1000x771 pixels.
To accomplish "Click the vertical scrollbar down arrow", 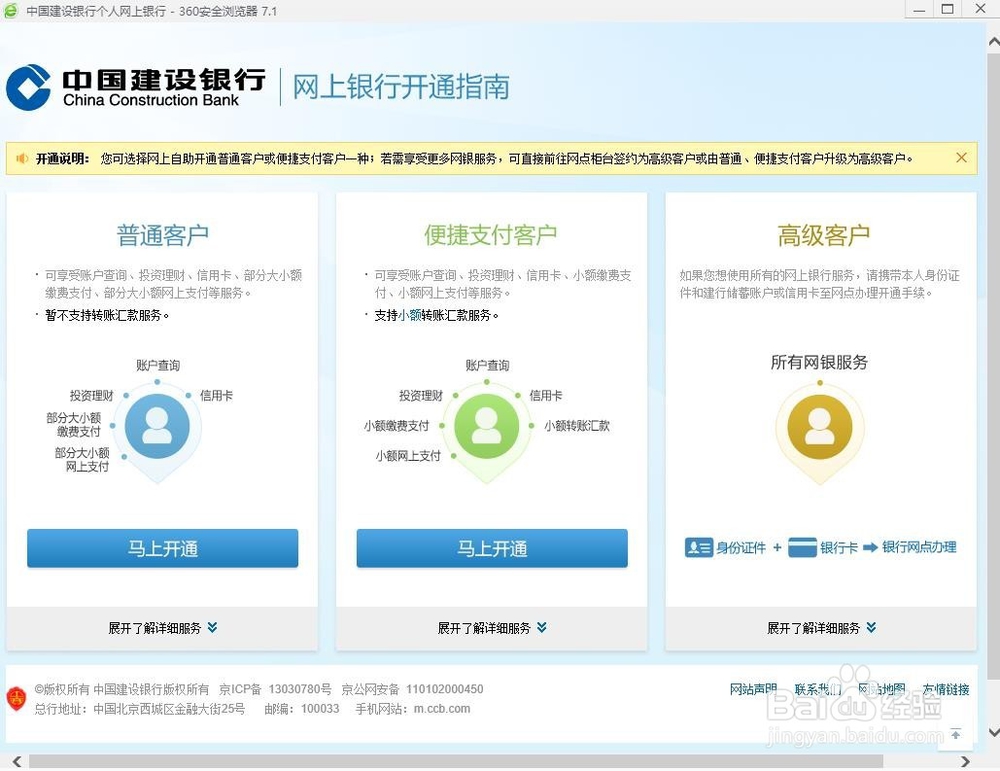I will pos(994,732).
